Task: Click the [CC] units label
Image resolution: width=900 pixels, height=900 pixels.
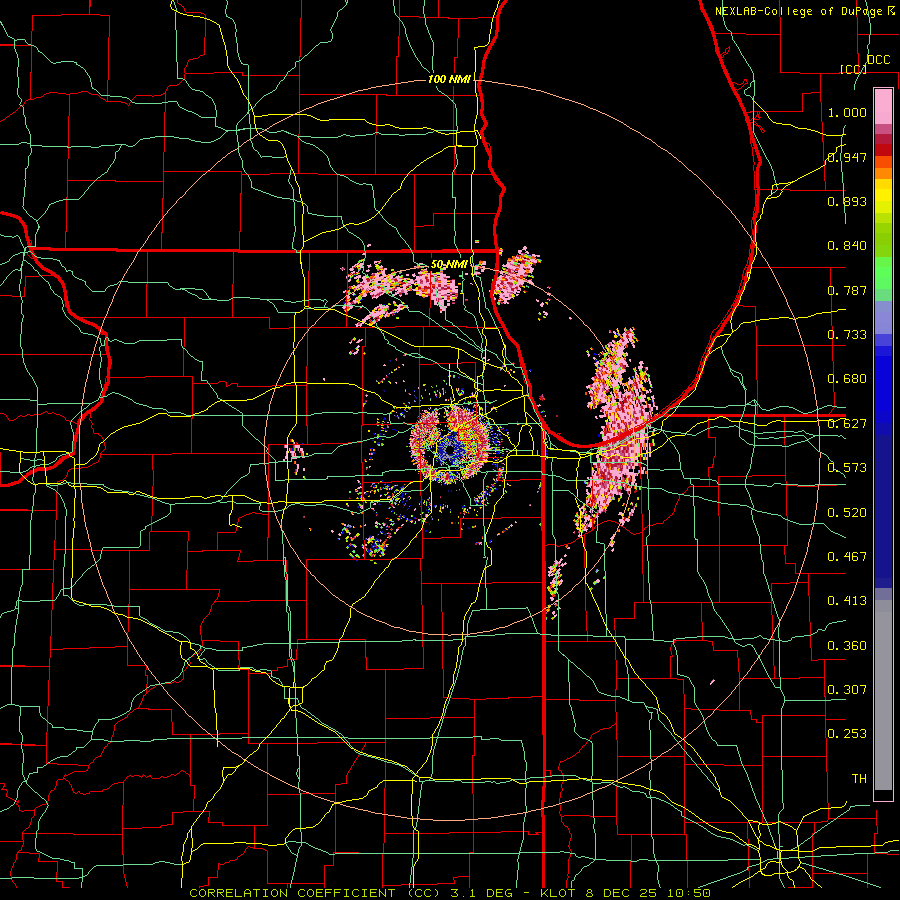Action: (x=853, y=69)
